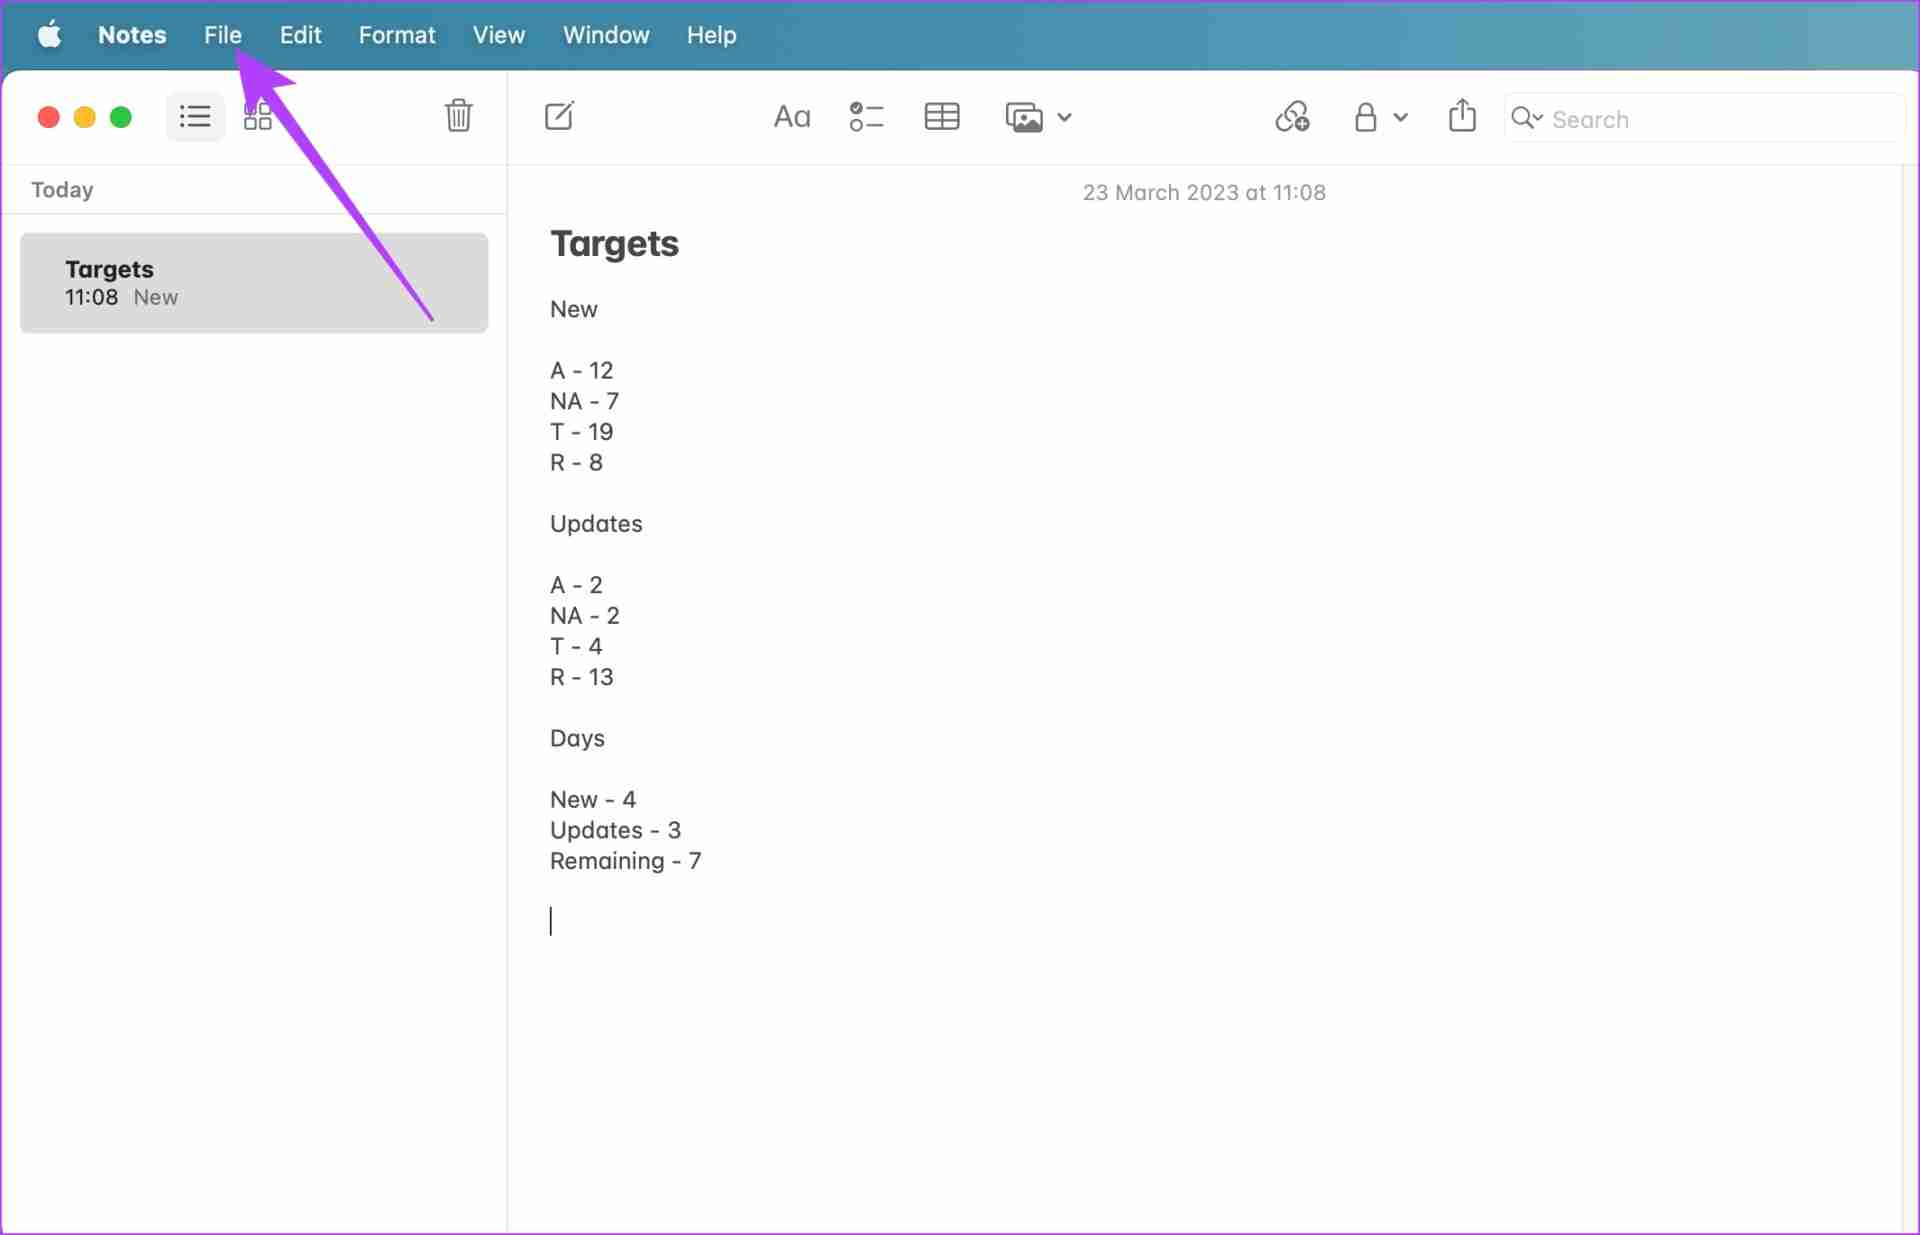
Task: Switch to list view layout
Action: click(x=195, y=116)
